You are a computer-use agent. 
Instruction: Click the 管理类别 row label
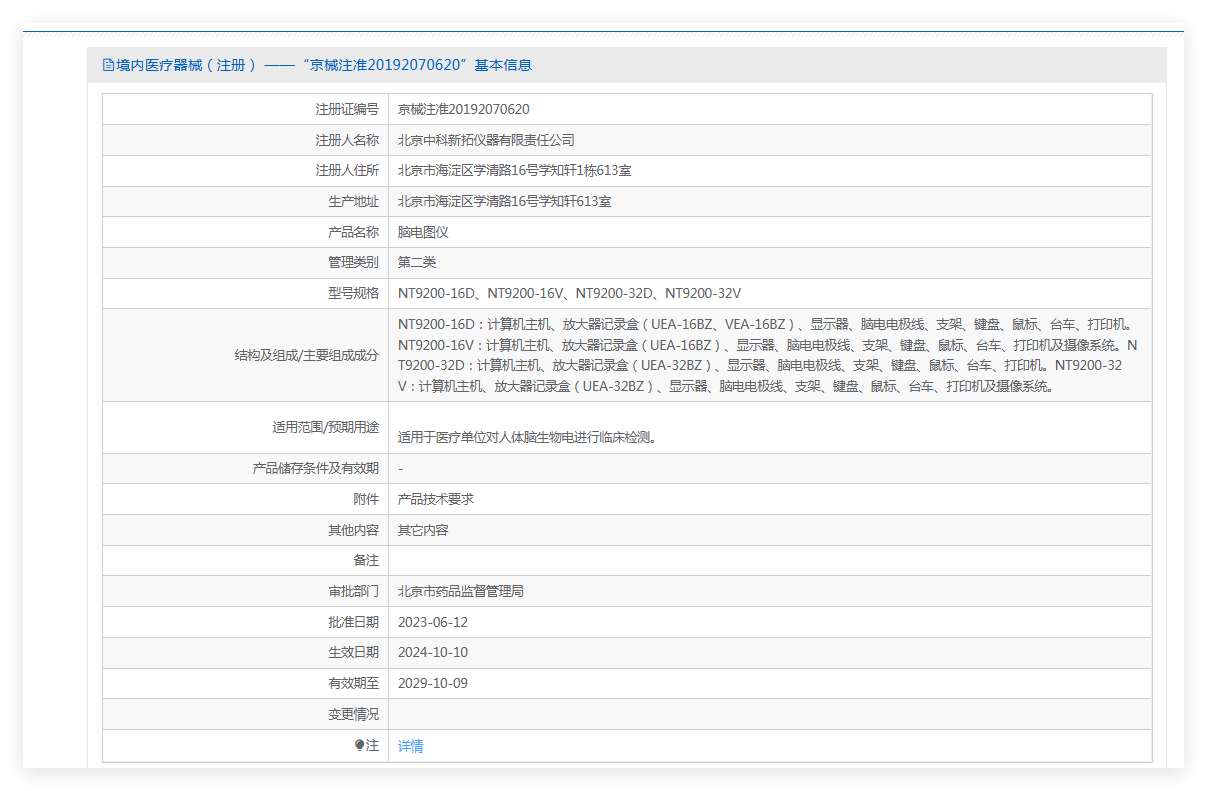[354, 263]
